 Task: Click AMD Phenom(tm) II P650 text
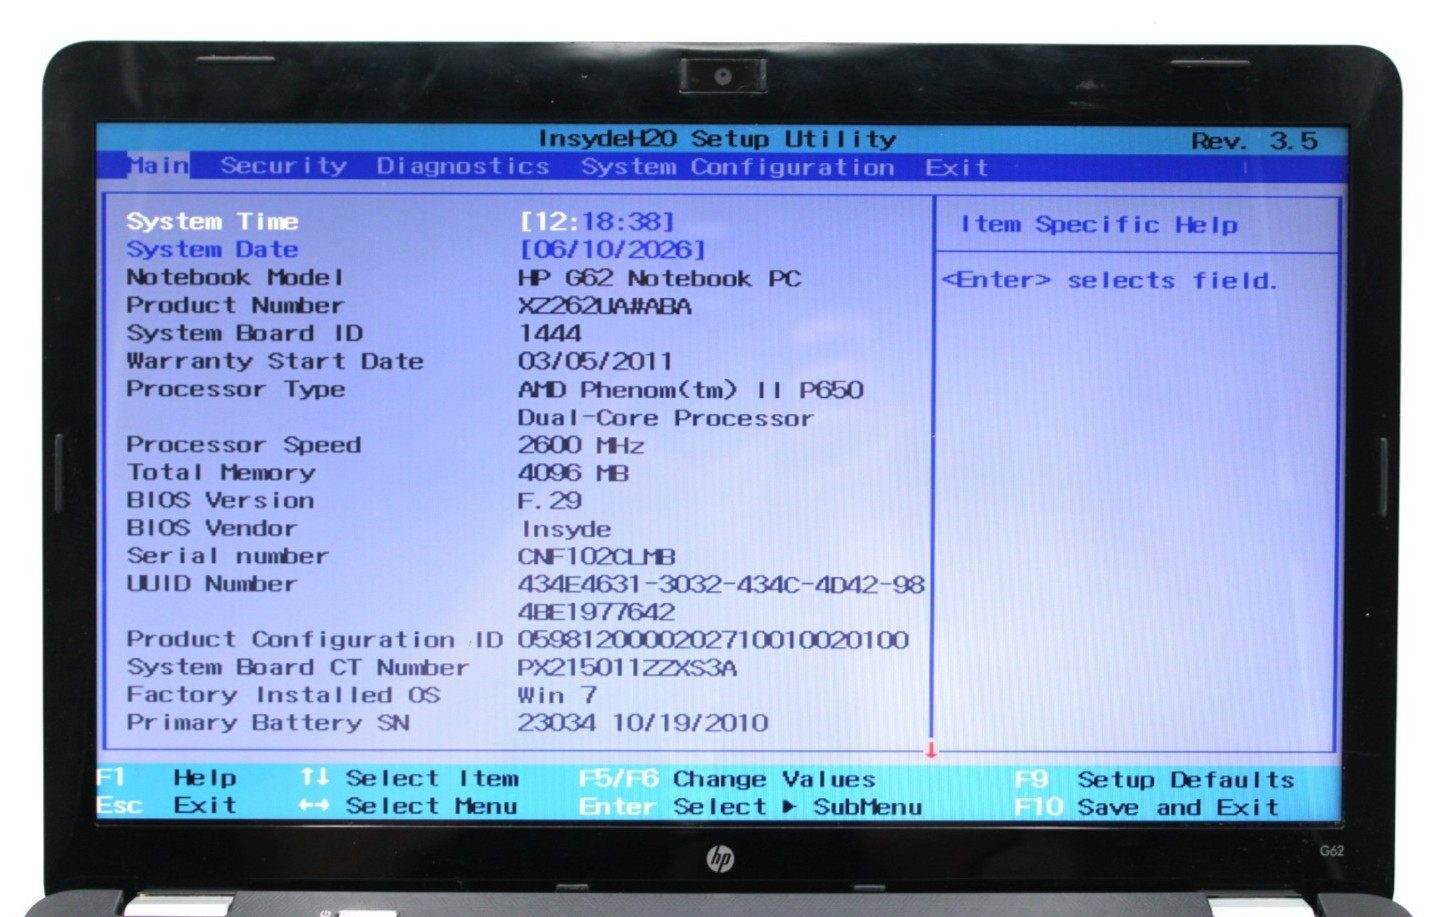point(690,390)
